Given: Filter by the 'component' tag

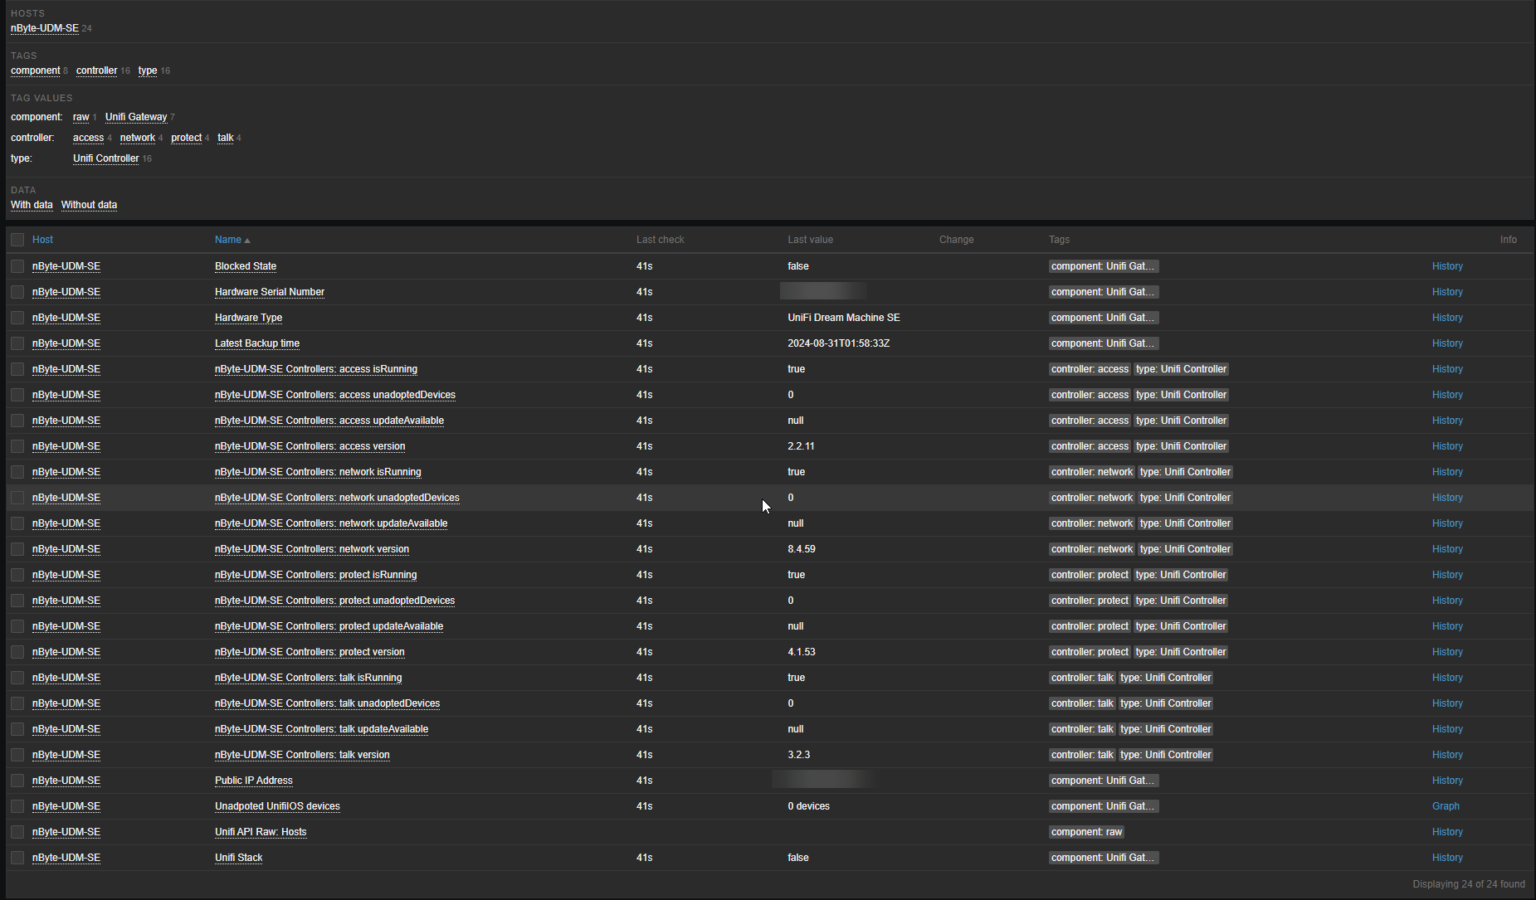Looking at the screenshot, I should pyautogui.click(x=36, y=70).
